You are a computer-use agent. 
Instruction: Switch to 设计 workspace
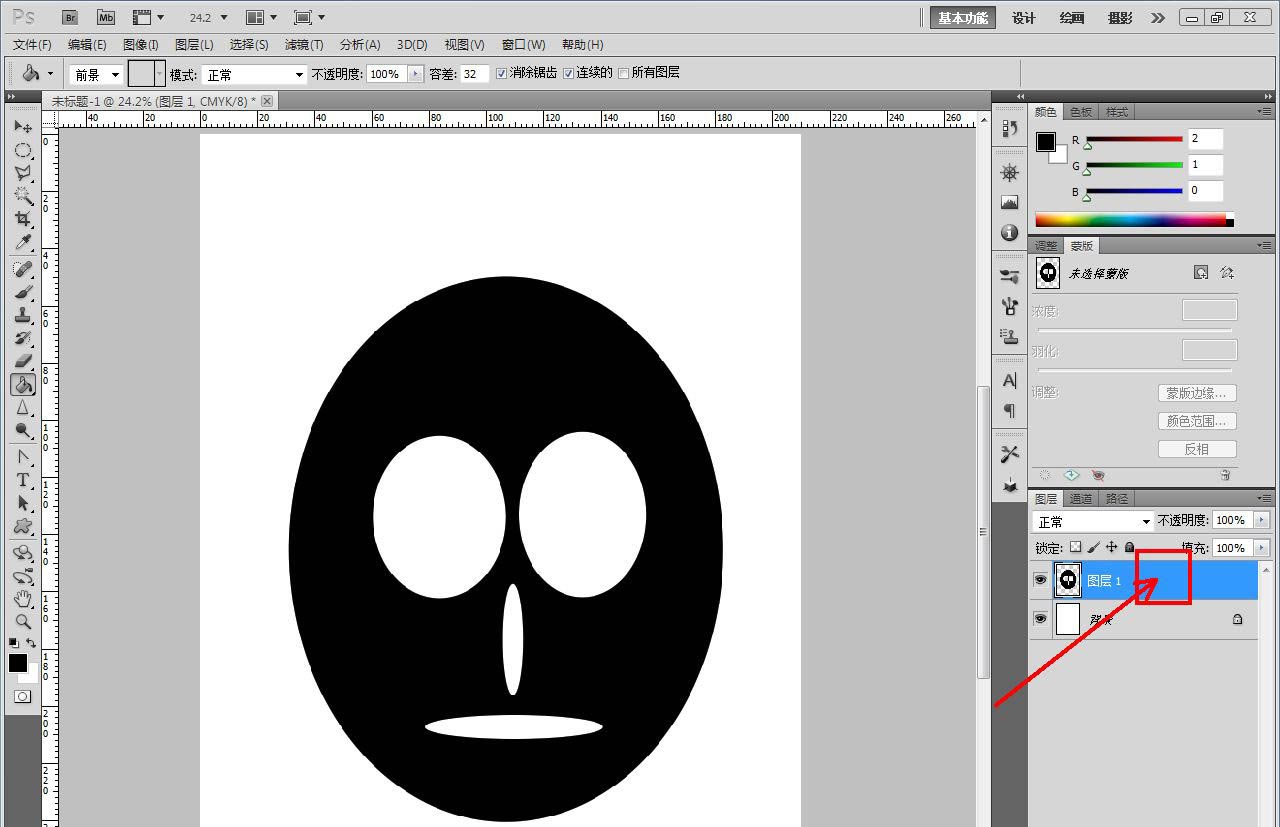click(1024, 18)
